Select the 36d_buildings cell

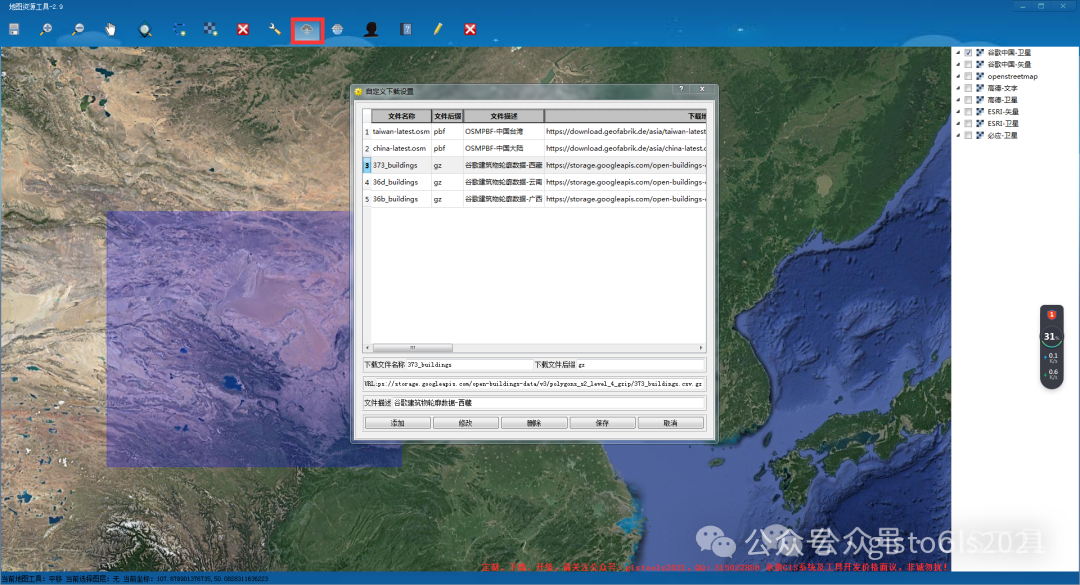401,182
